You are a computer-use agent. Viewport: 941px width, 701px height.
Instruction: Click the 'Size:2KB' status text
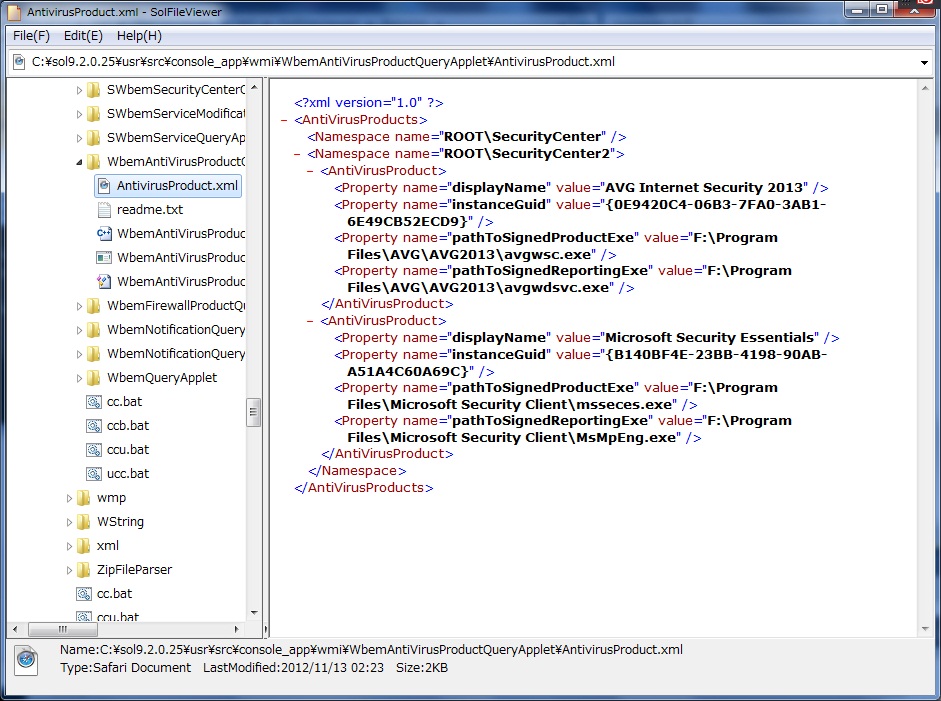pyautogui.click(x=422, y=668)
